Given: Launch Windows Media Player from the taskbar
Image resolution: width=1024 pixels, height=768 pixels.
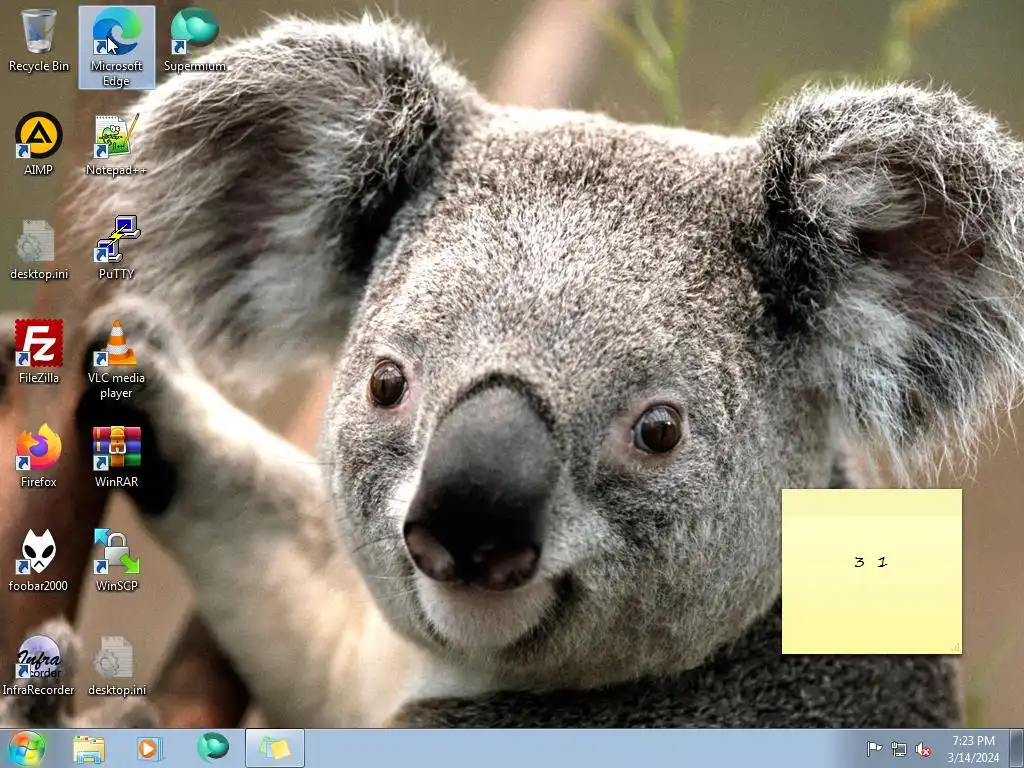Looking at the screenshot, I should [x=149, y=749].
